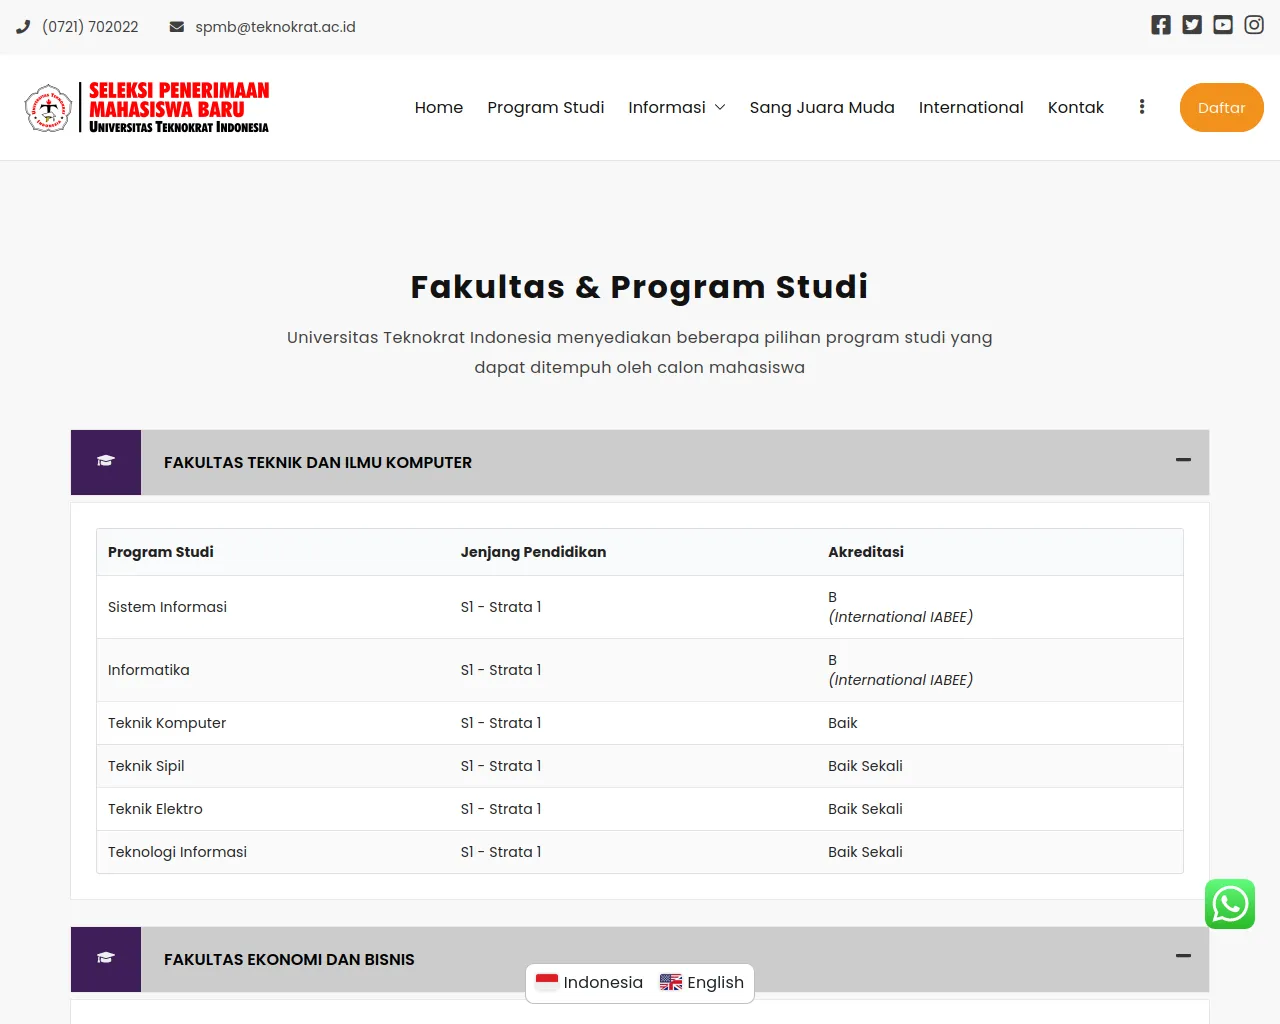Select the Teknologi Informasi program cell
Image resolution: width=1280 pixels, height=1024 pixels.
coord(177,852)
